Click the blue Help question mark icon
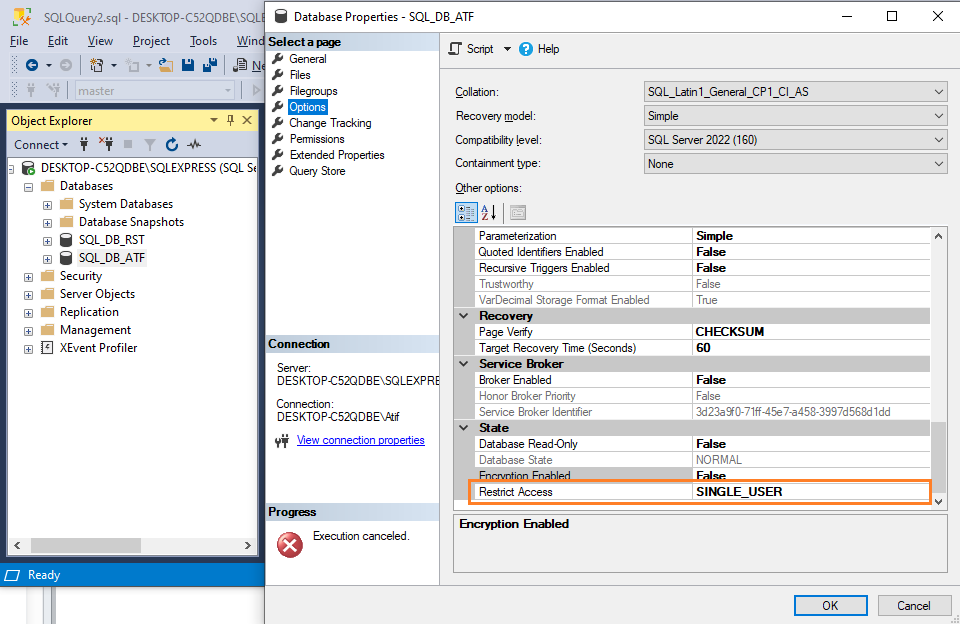The image size is (960, 624). pos(526,49)
